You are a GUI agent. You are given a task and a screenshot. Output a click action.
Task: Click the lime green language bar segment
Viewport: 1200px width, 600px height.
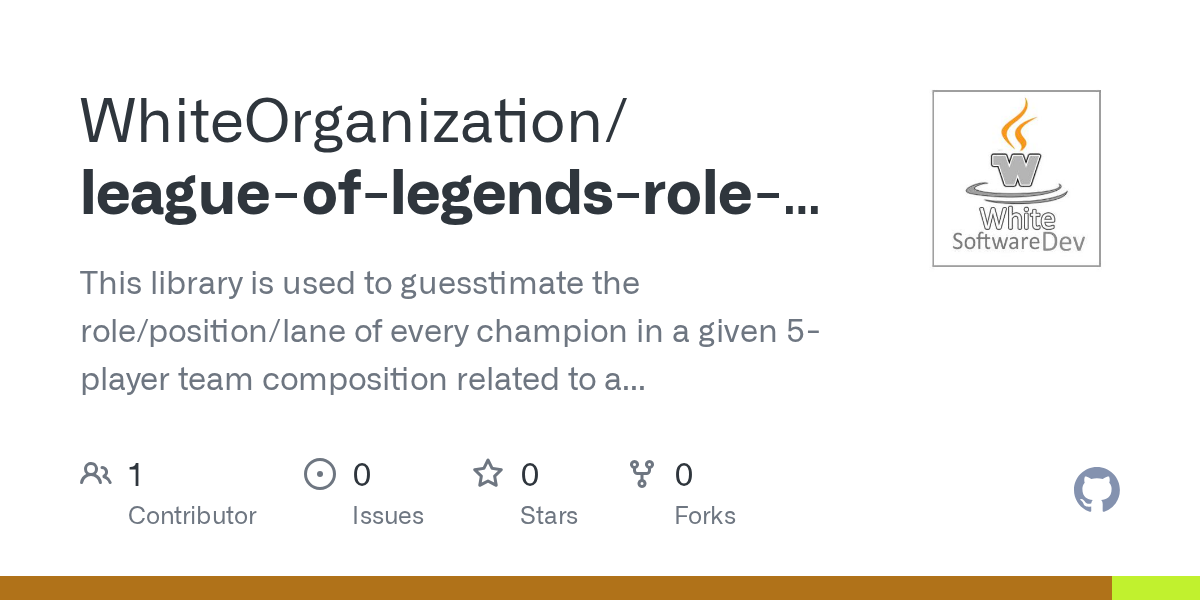pos(1155,588)
